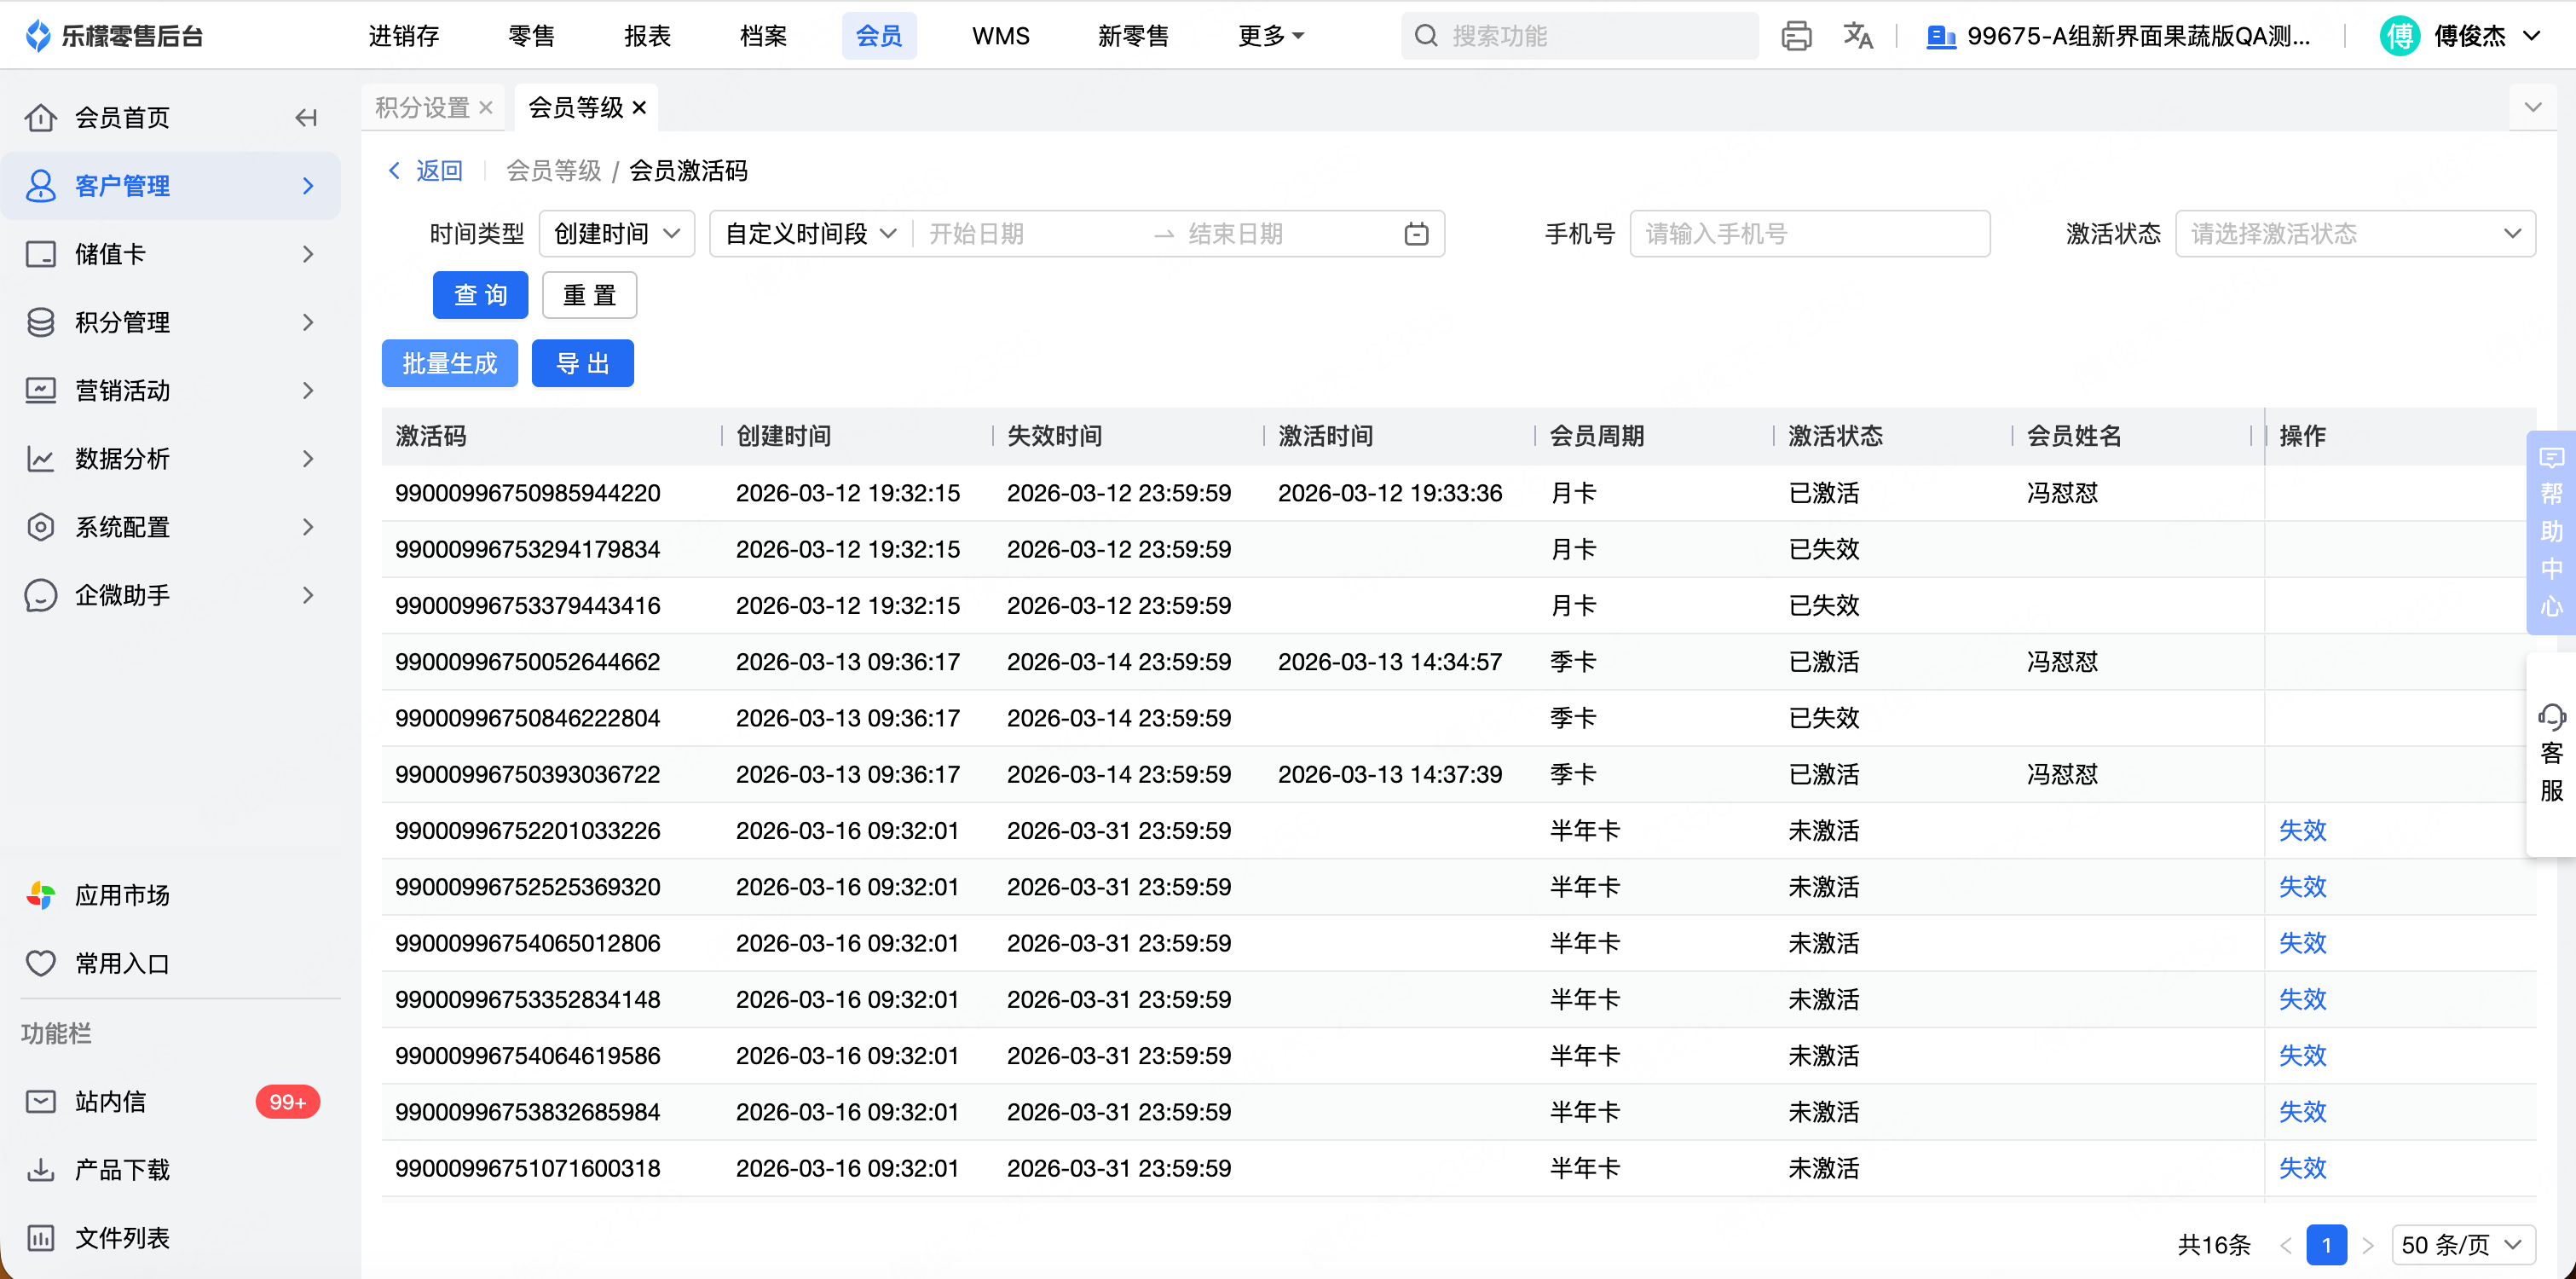Image resolution: width=2576 pixels, height=1279 pixels.
Task: Switch to the 报表 top menu
Action: [x=647, y=36]
